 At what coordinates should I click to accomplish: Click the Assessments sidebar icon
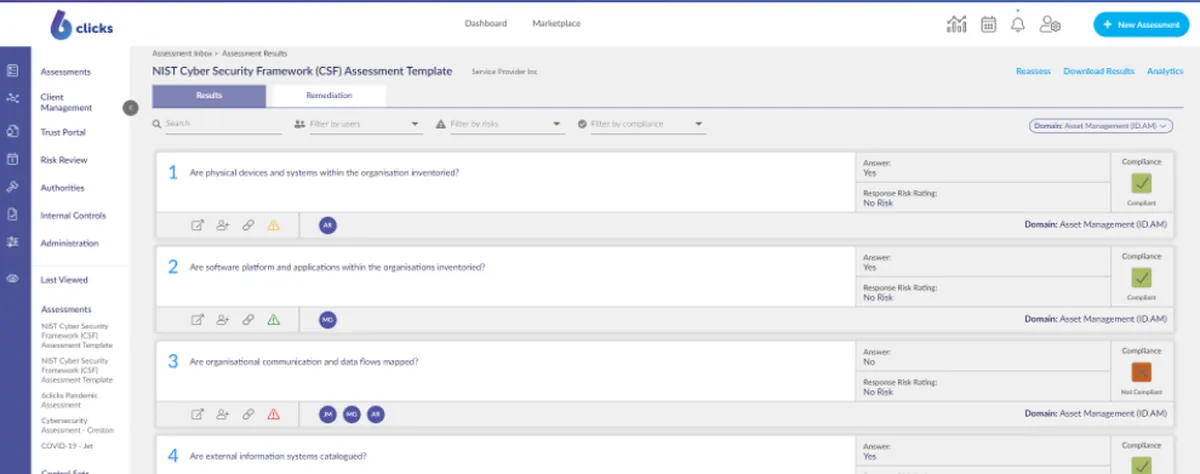pyautogui.click(x=13, y=71)
